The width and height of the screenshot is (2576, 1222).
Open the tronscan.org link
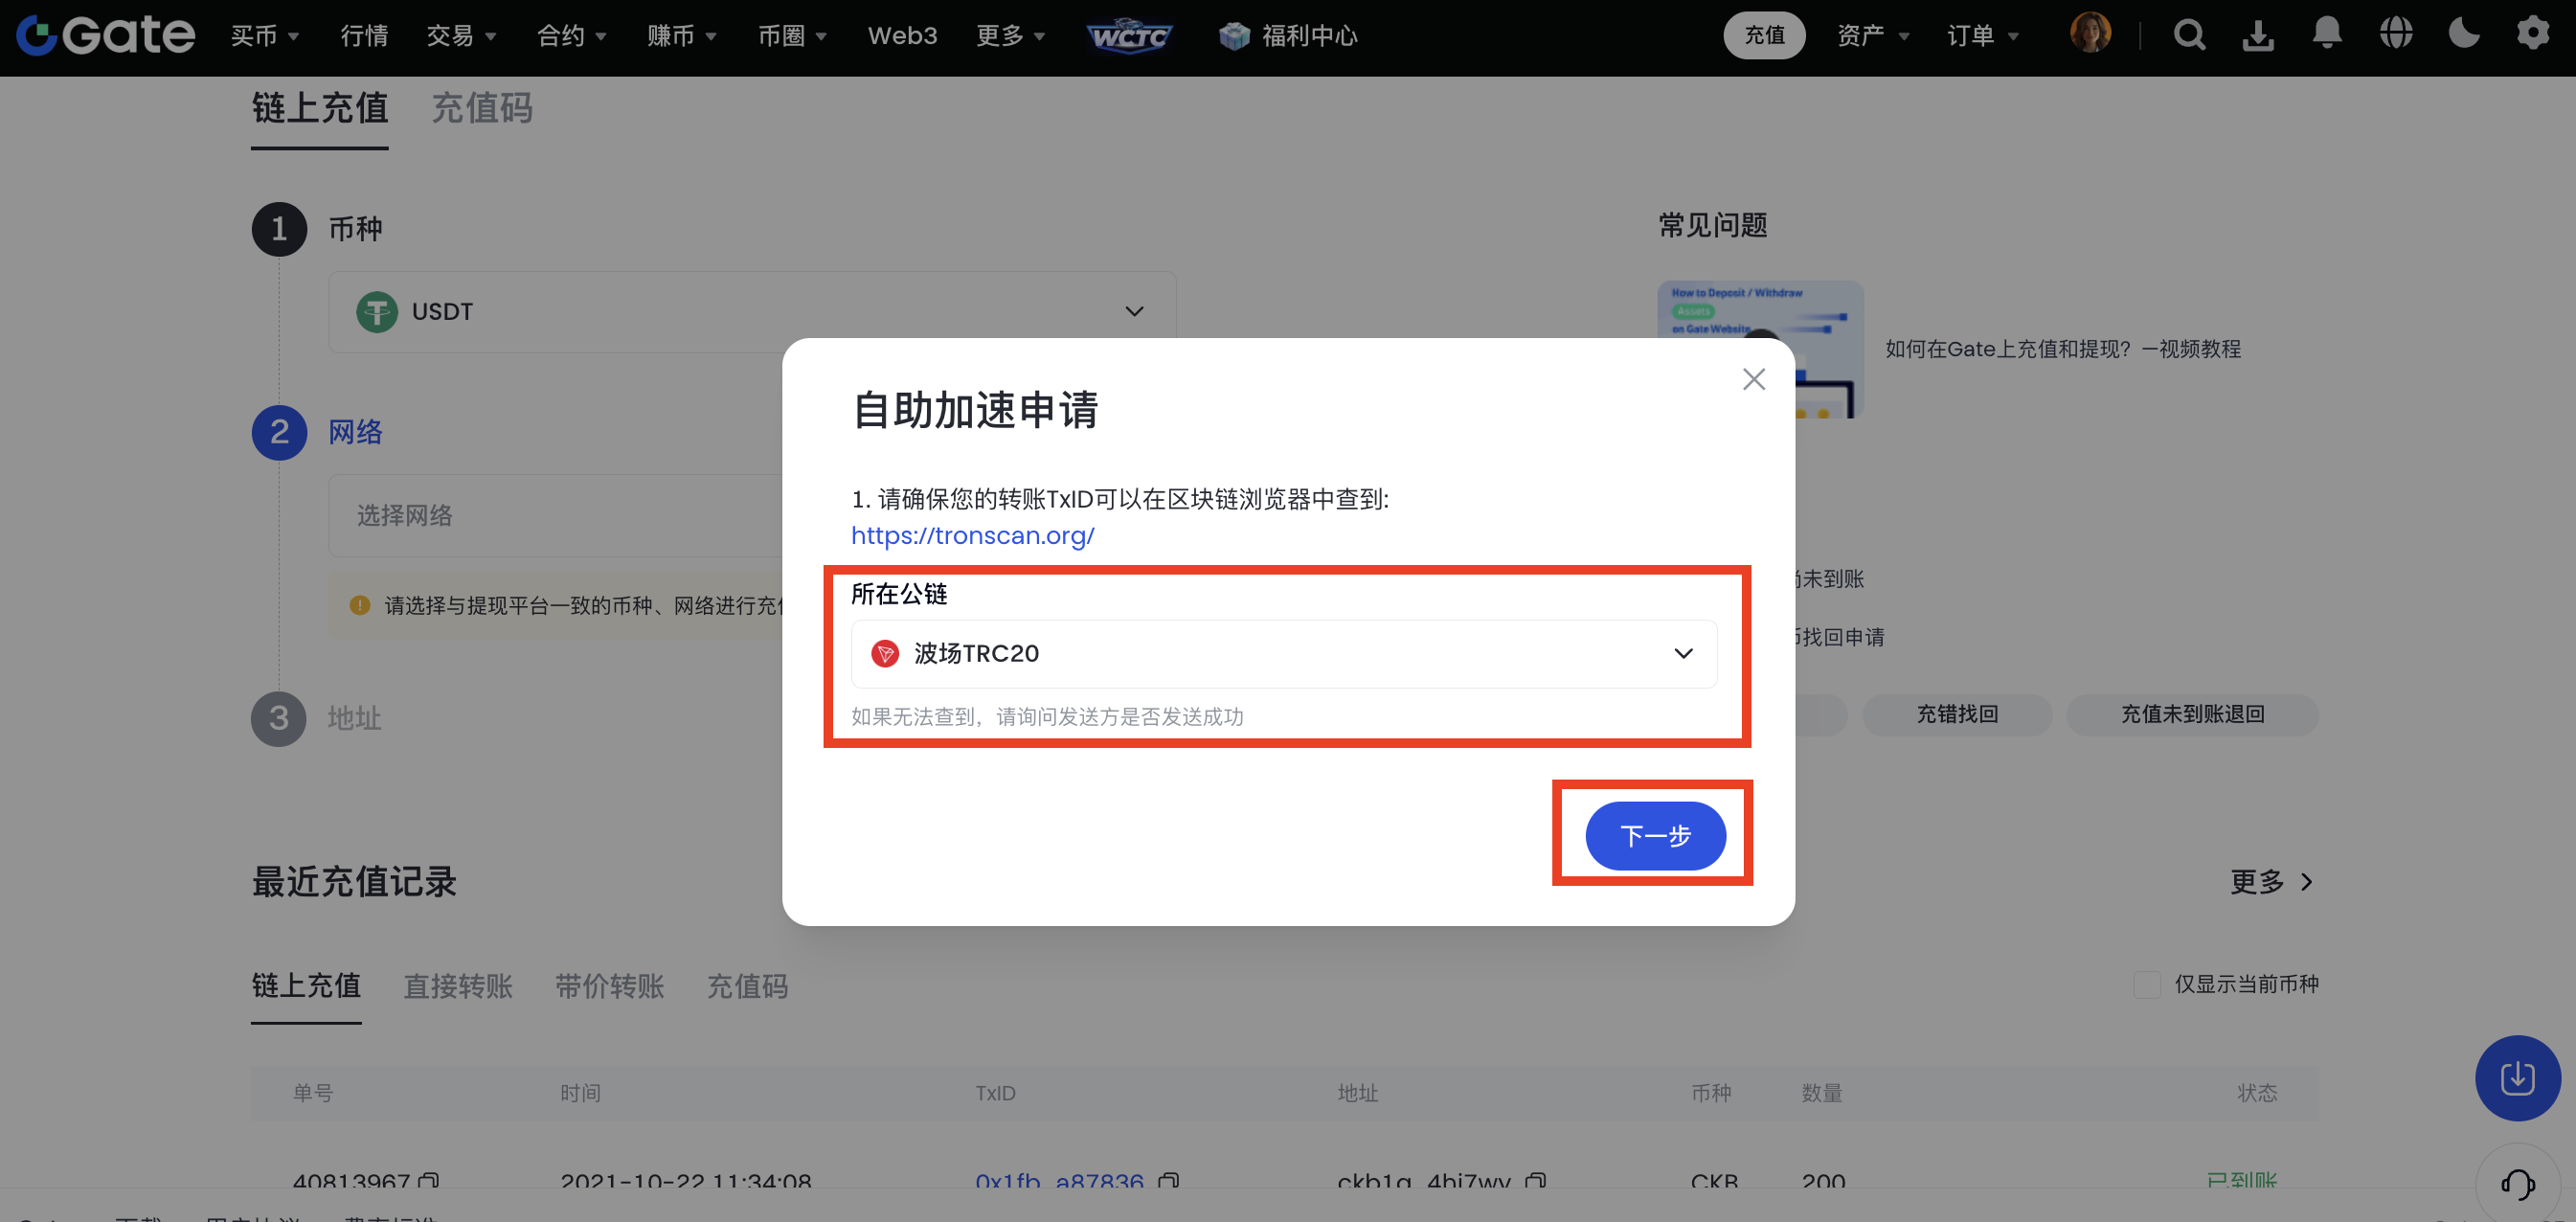[x=972, y=536]
